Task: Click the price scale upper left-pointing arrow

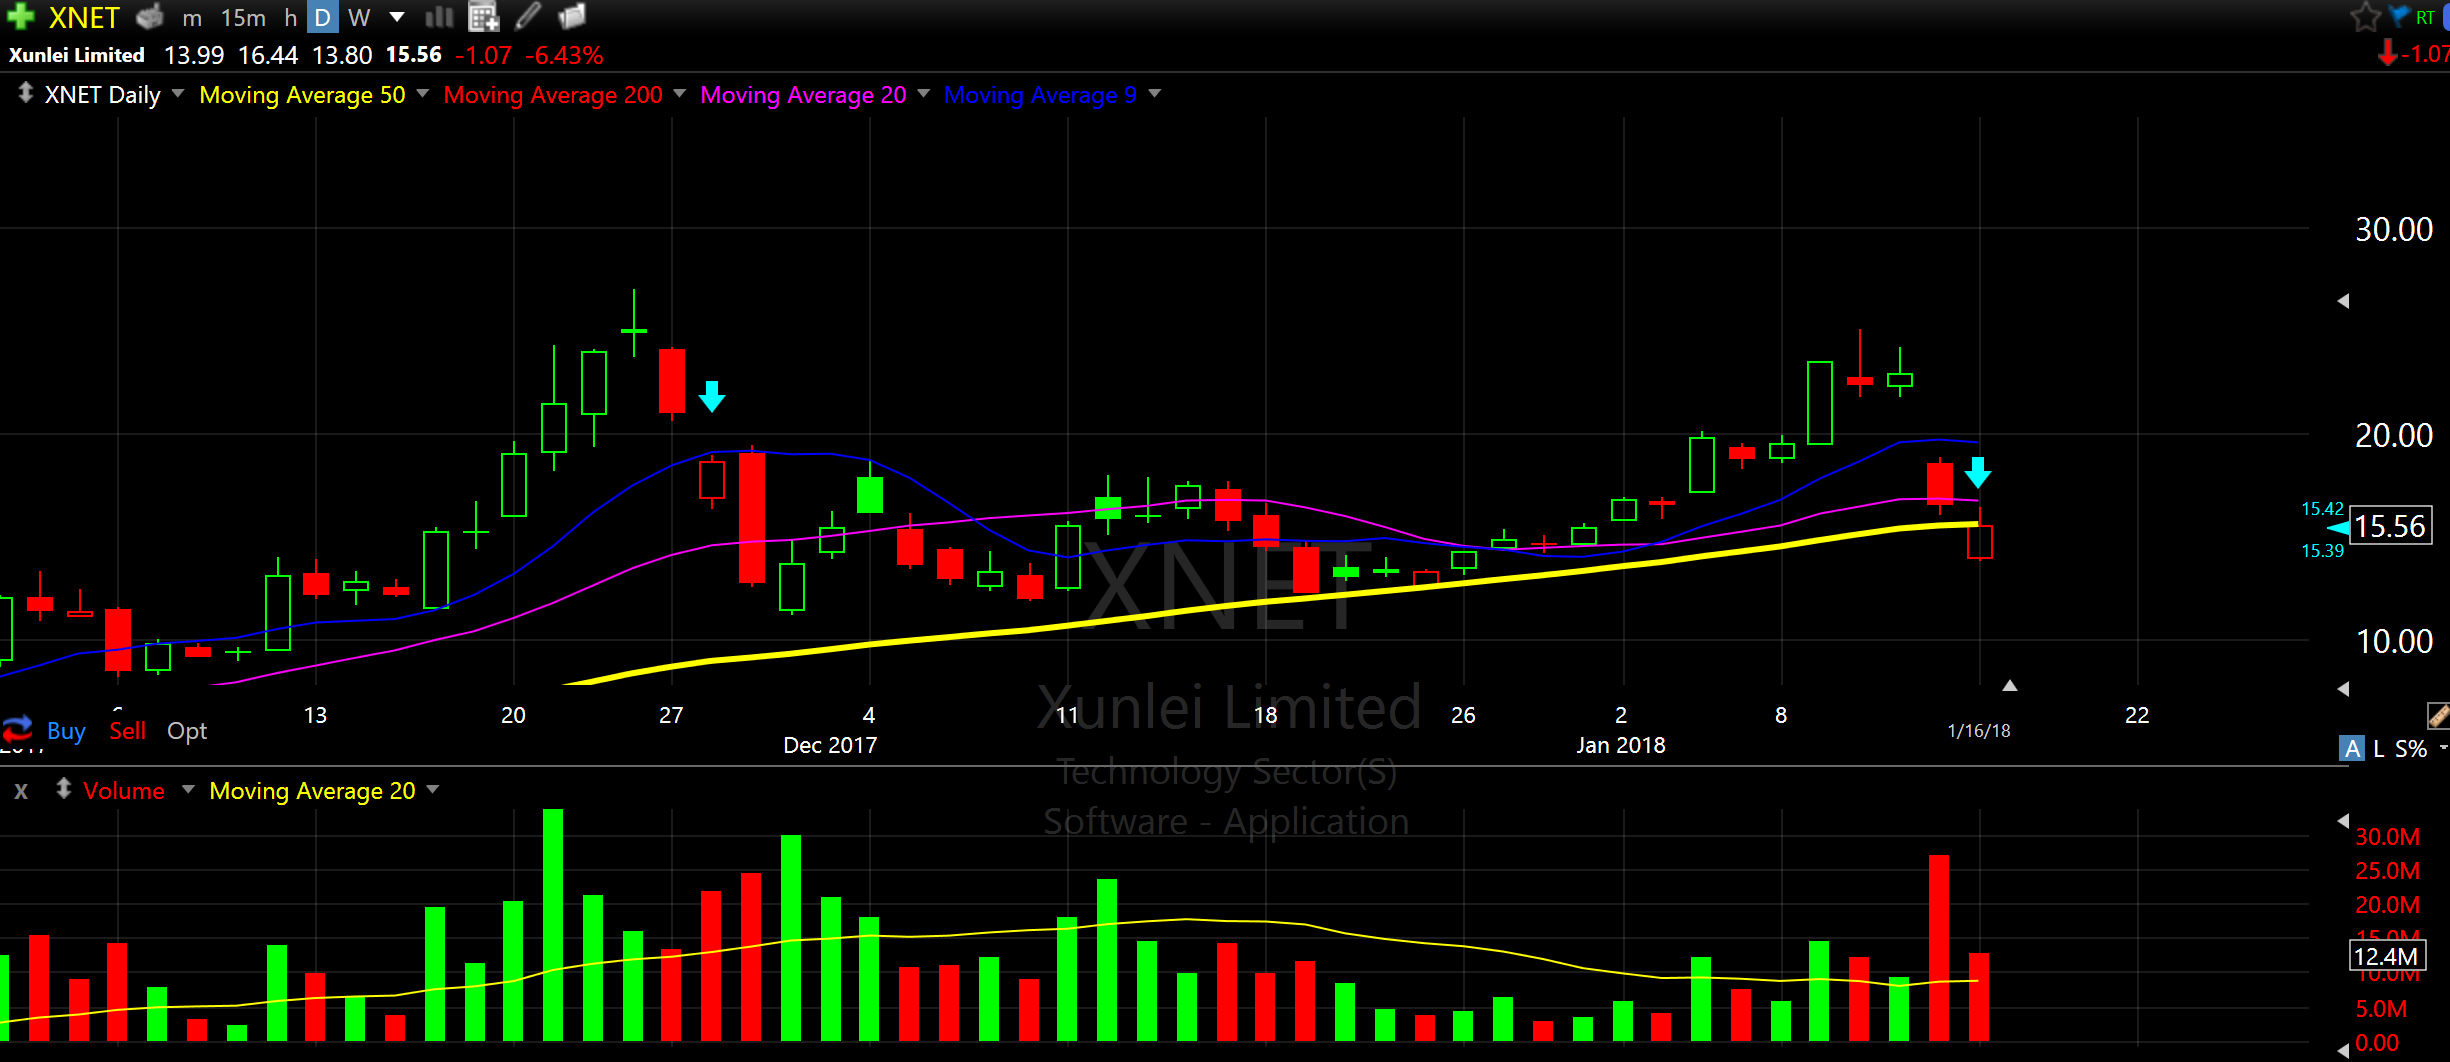Action: (2343, 301)
